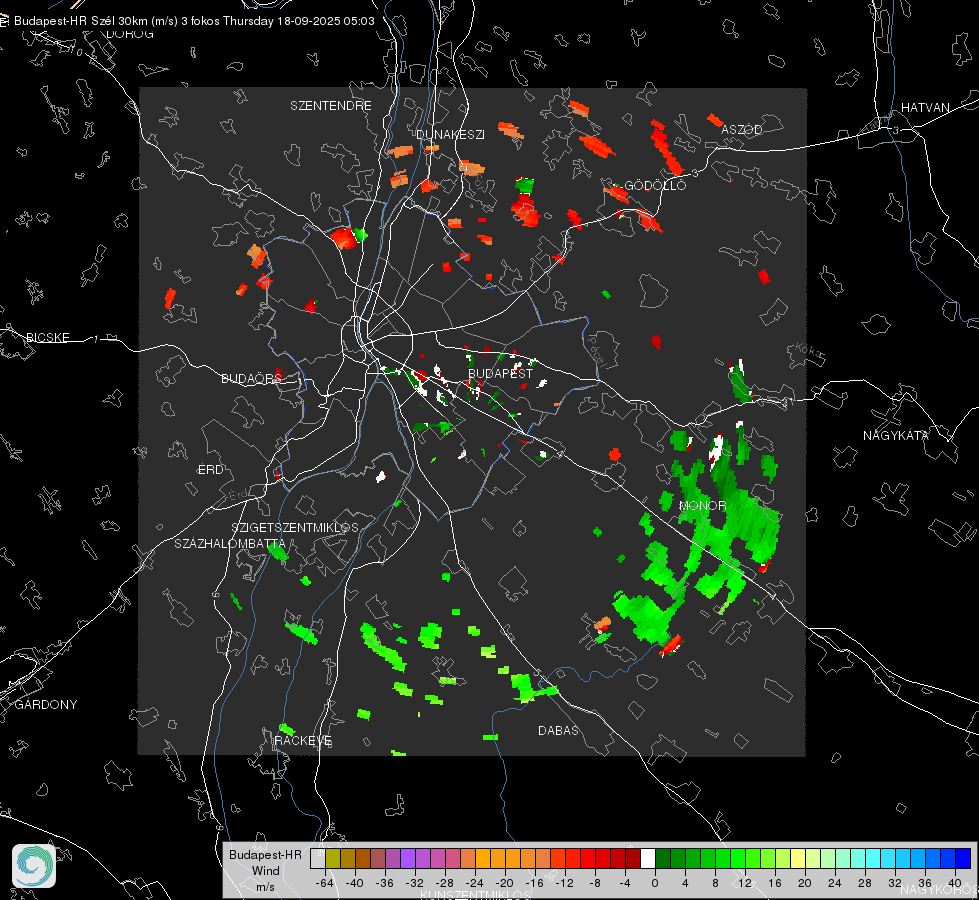Pick the light gray swatch at legend's left end

click(x=318, y=858)
